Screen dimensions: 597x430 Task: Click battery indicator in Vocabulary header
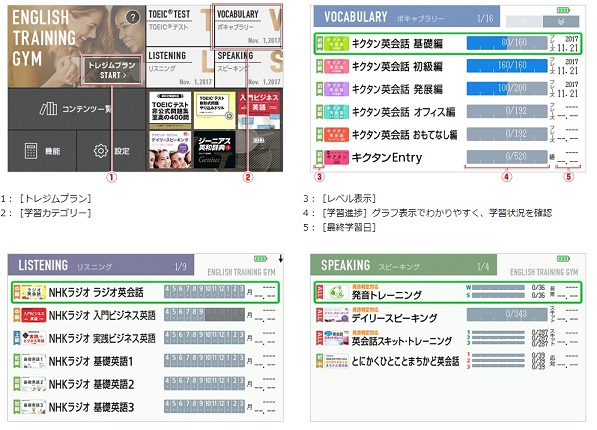(563, 10)
